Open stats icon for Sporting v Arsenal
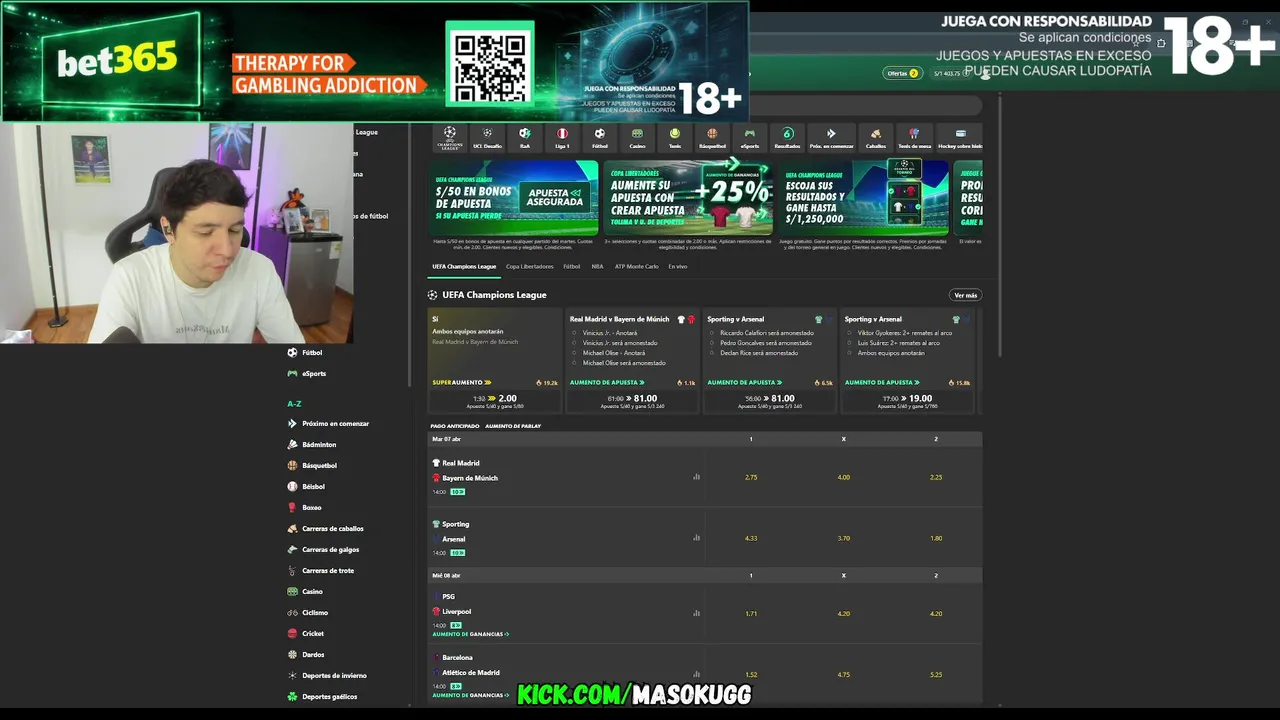1280x720 pixels. tap(696, 538)
